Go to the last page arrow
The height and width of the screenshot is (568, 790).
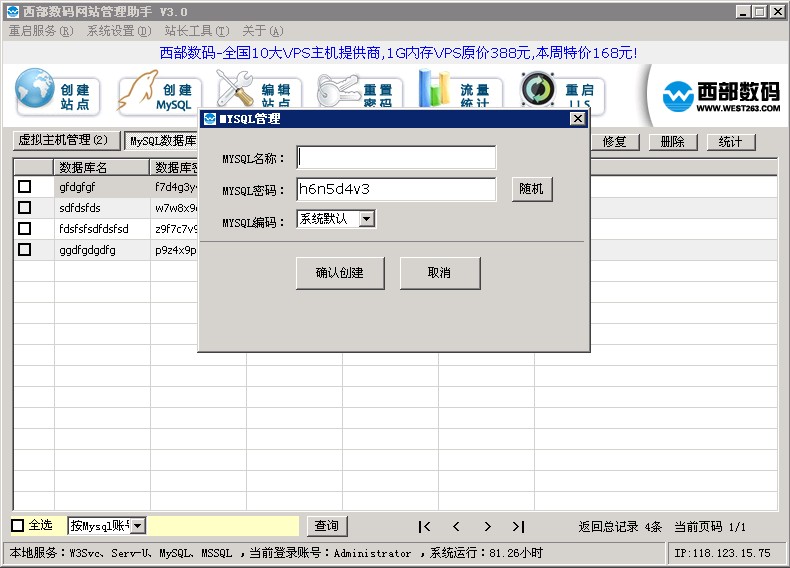click(518, 526)
